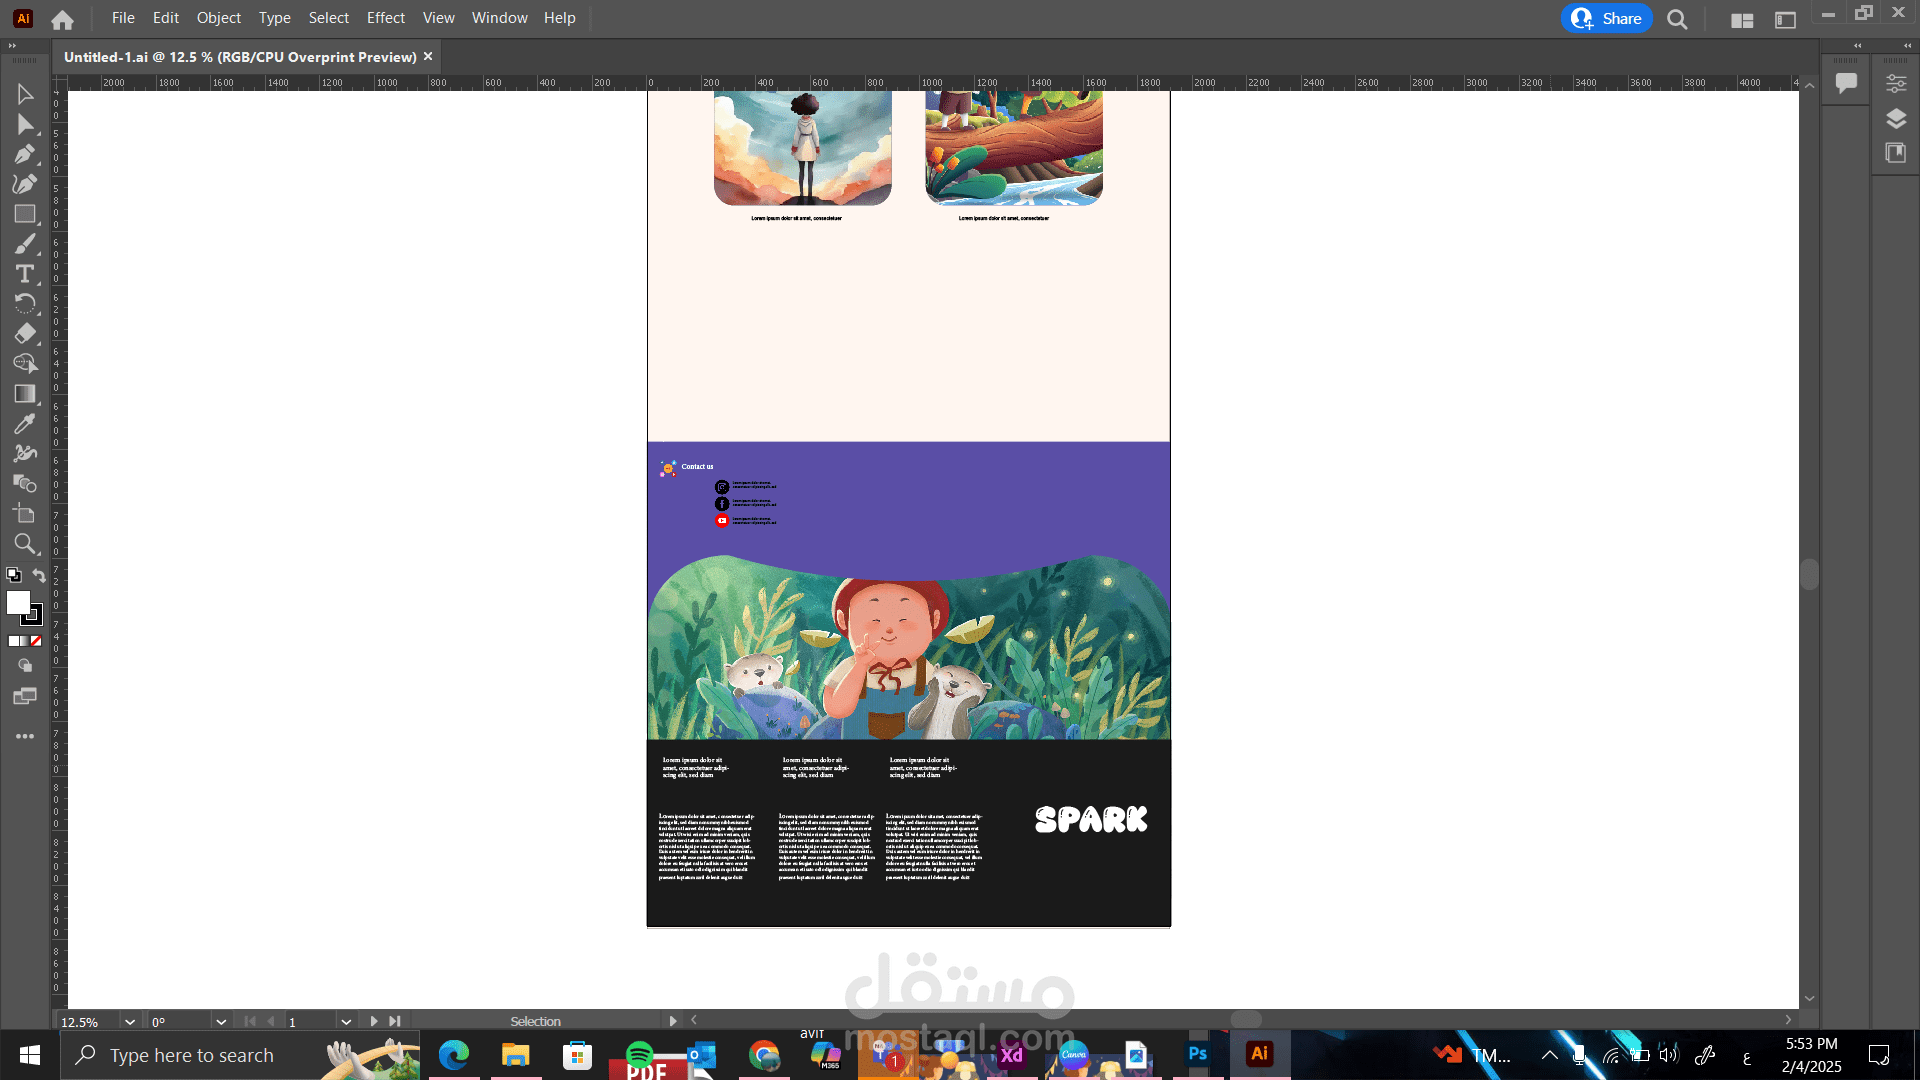1920x1080 pixels.
Task: Open the Select menu
Action: point(329,18)
